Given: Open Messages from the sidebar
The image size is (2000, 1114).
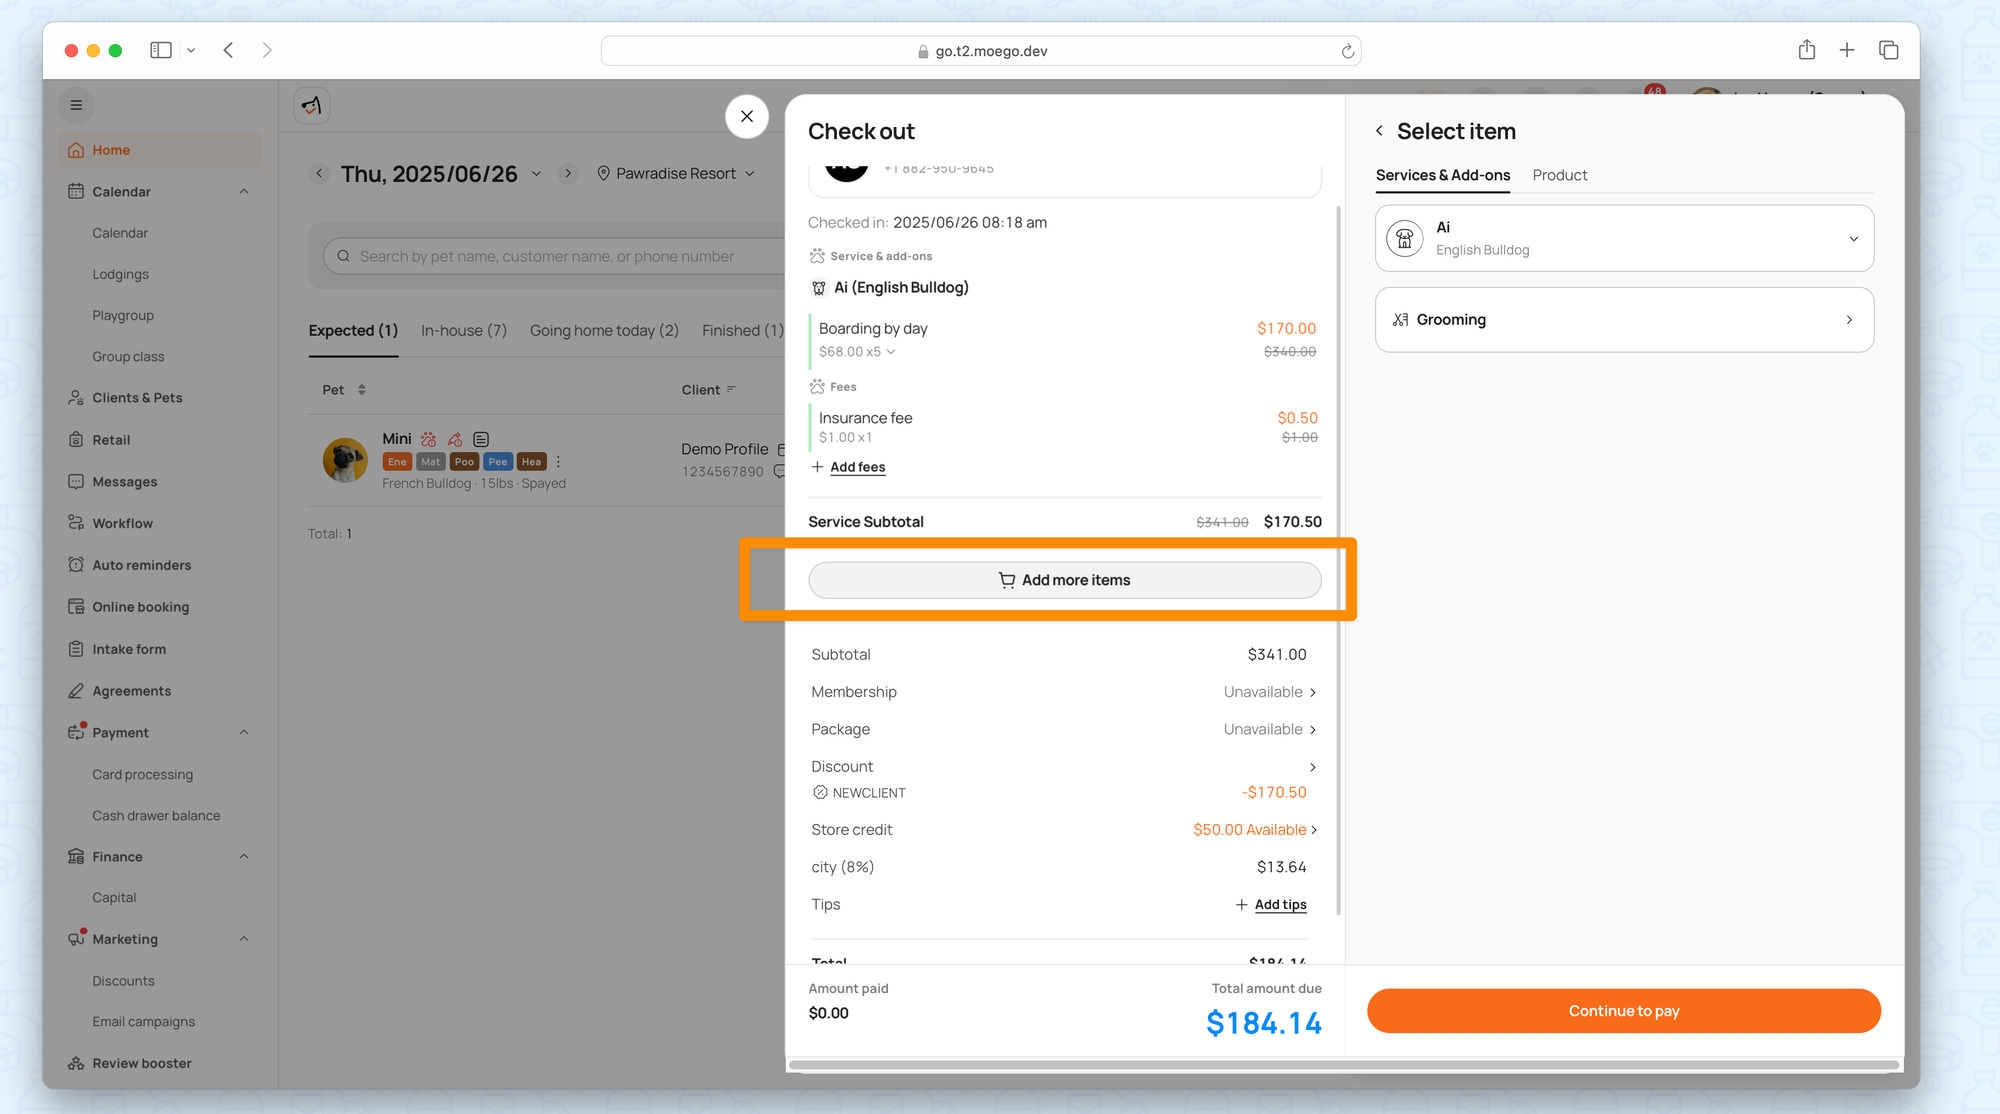Looking at the screenshot, I should (124, 482).
